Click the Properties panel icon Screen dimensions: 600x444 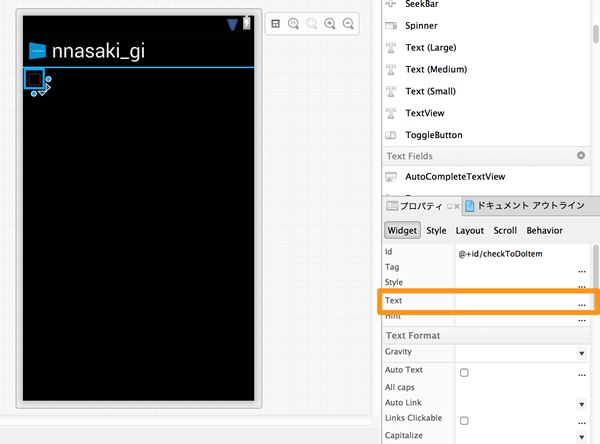(x=392, y=206)
